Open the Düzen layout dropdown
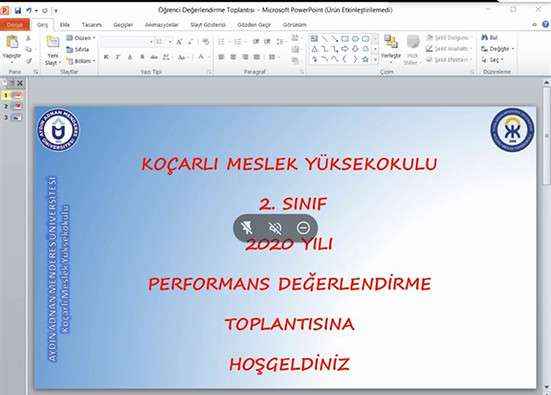551x395 pixels. pyautogui.click(x=81, y=38)
